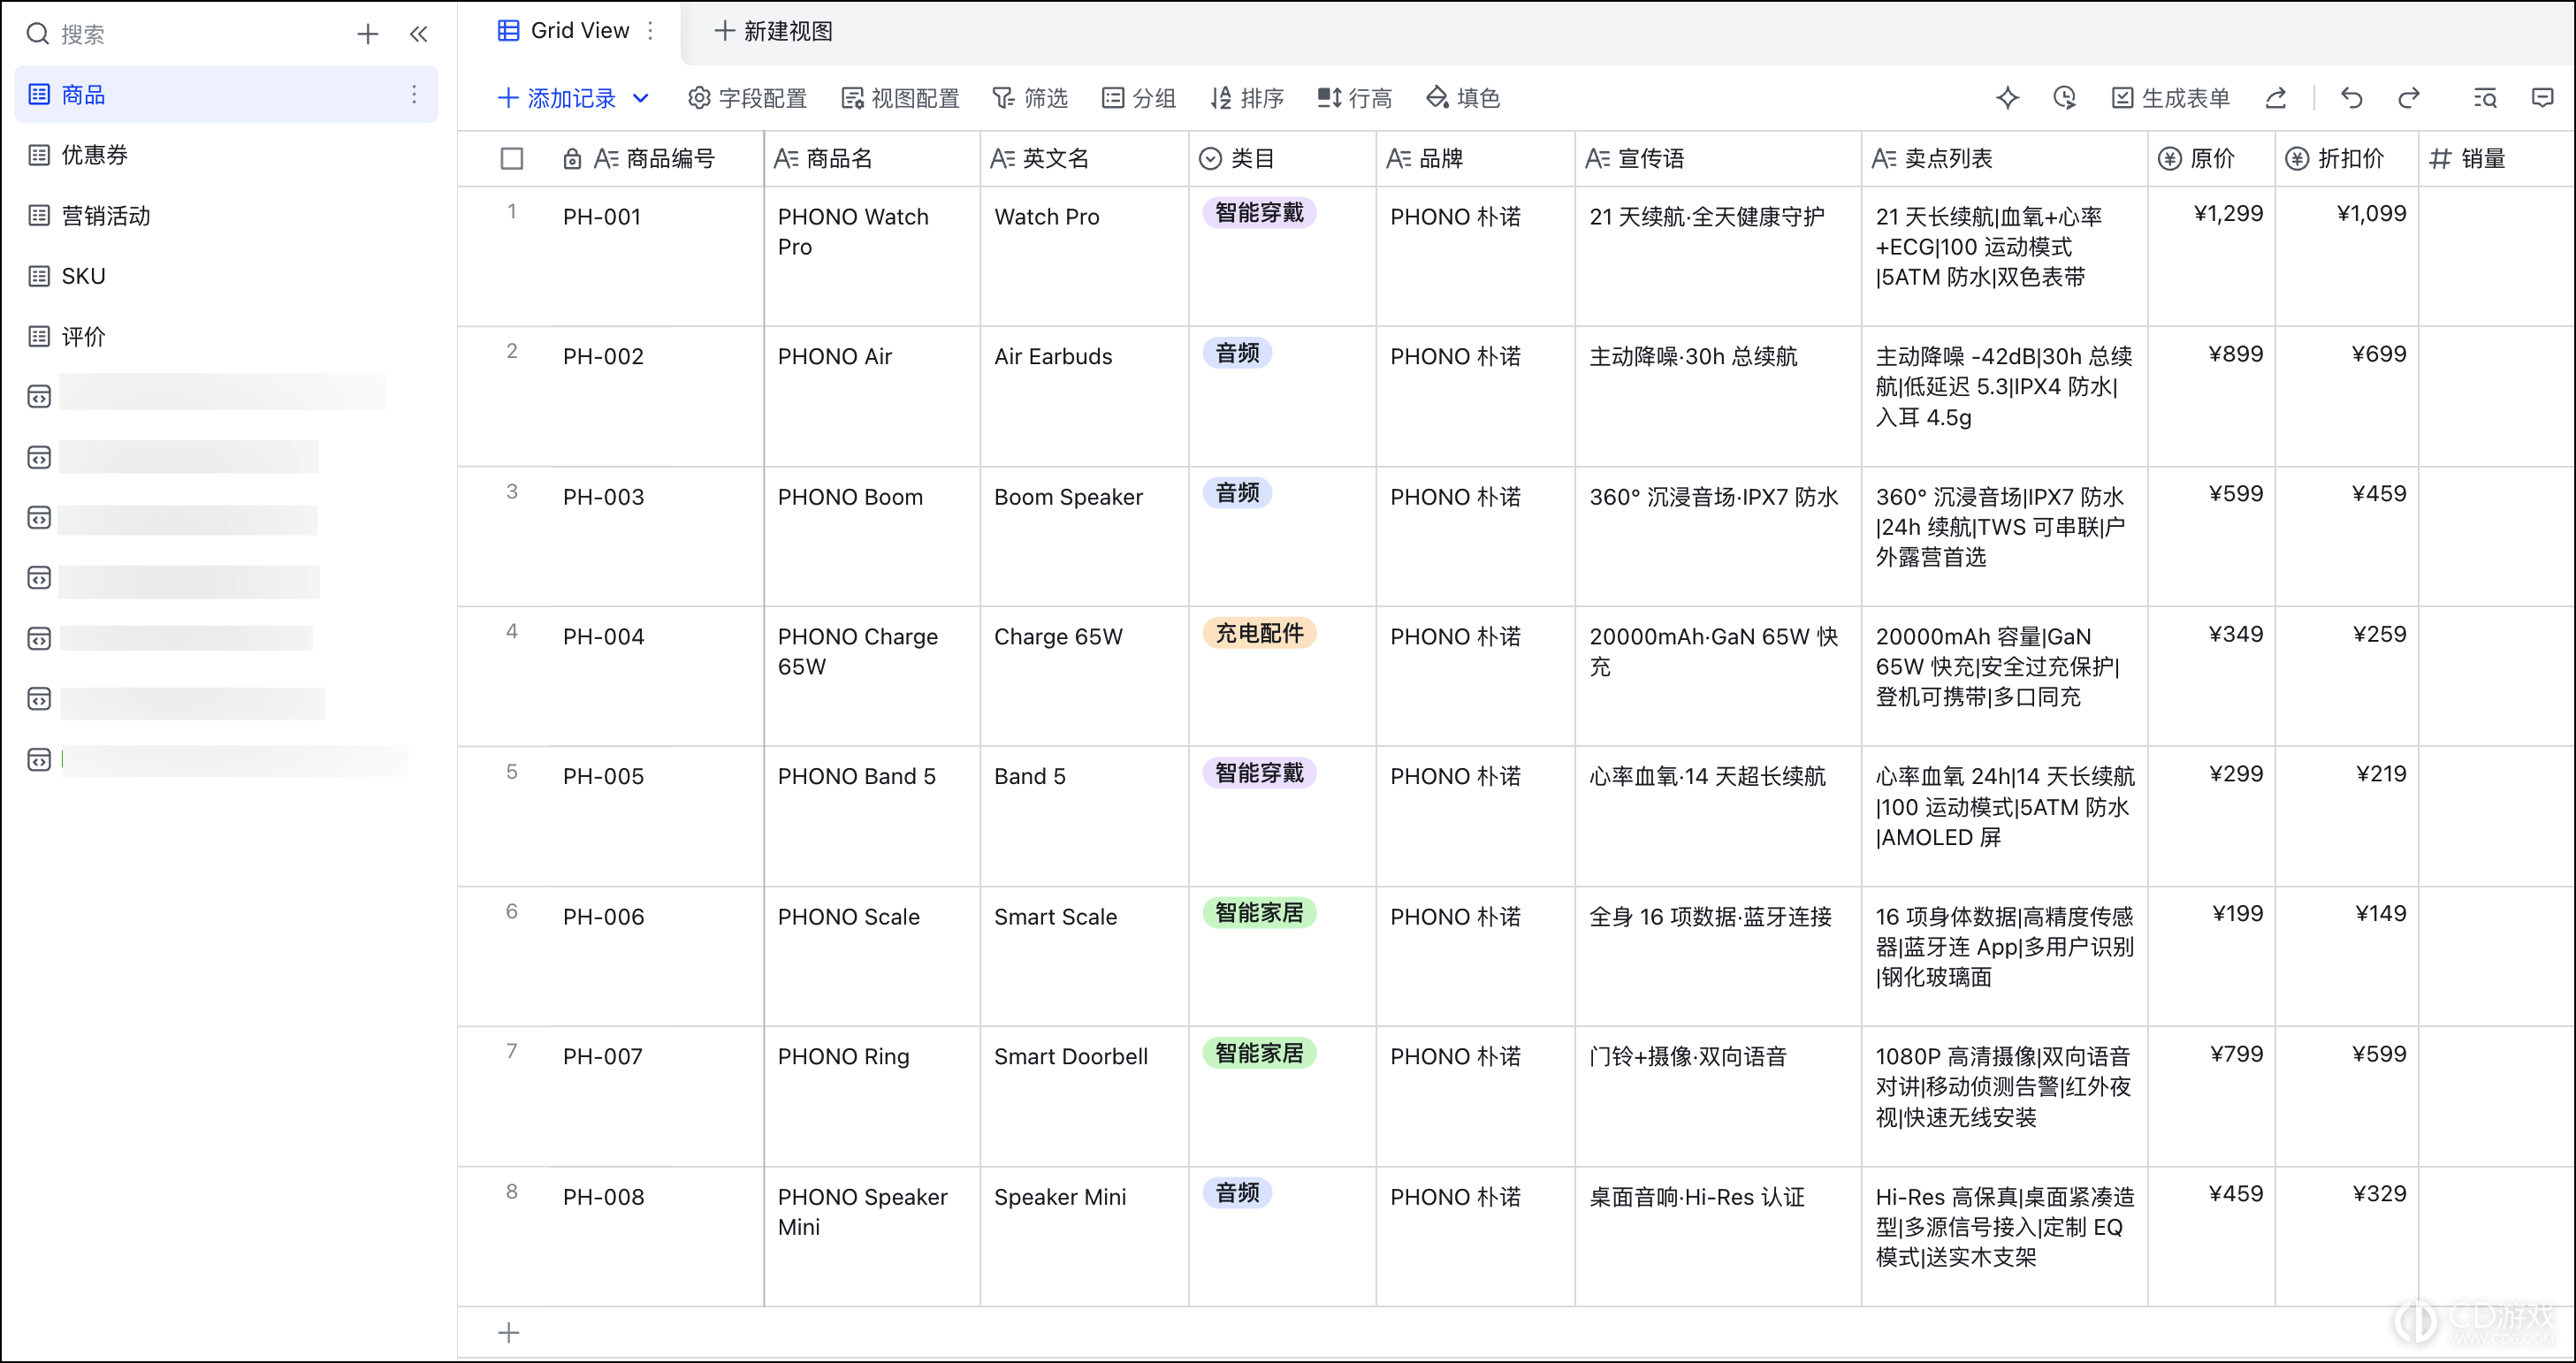
Task: Open the find-in-table search icon
Action: (x=2485, y=98)
